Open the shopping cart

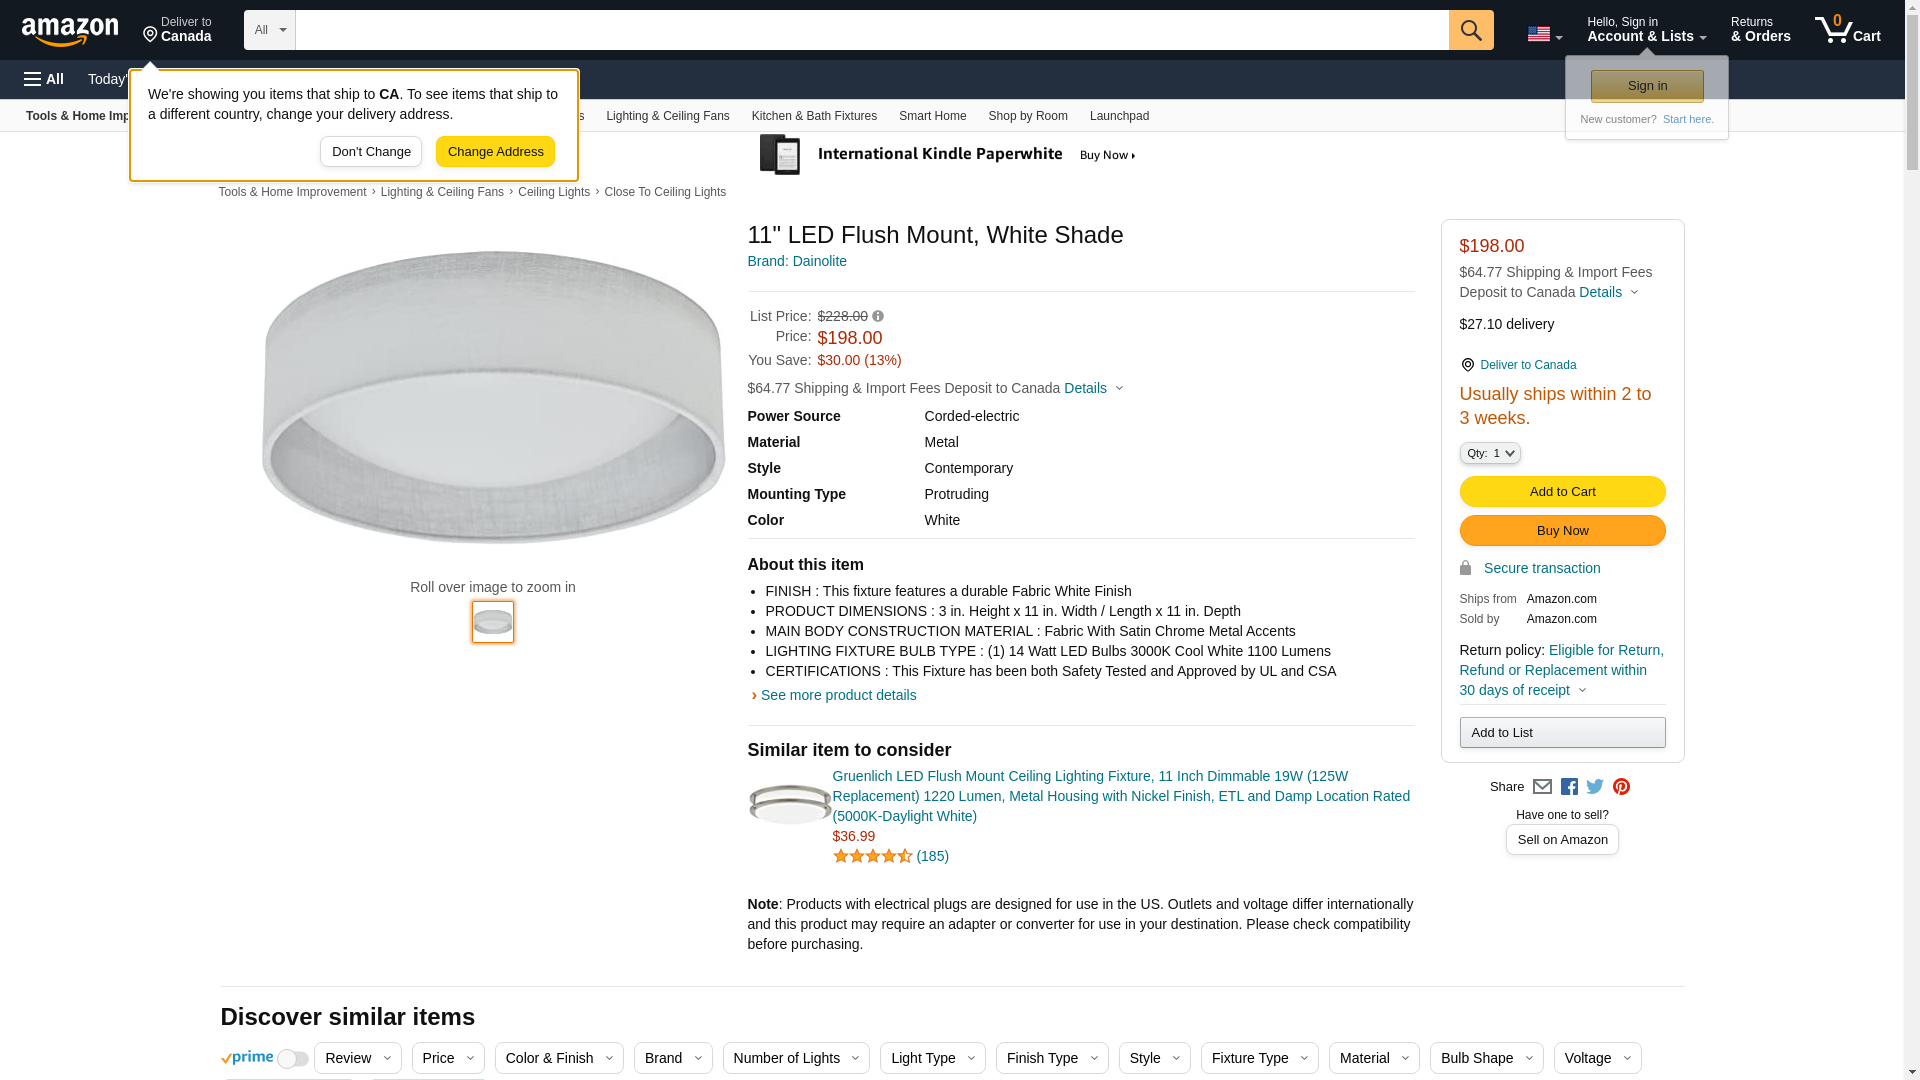point(1847,30)
